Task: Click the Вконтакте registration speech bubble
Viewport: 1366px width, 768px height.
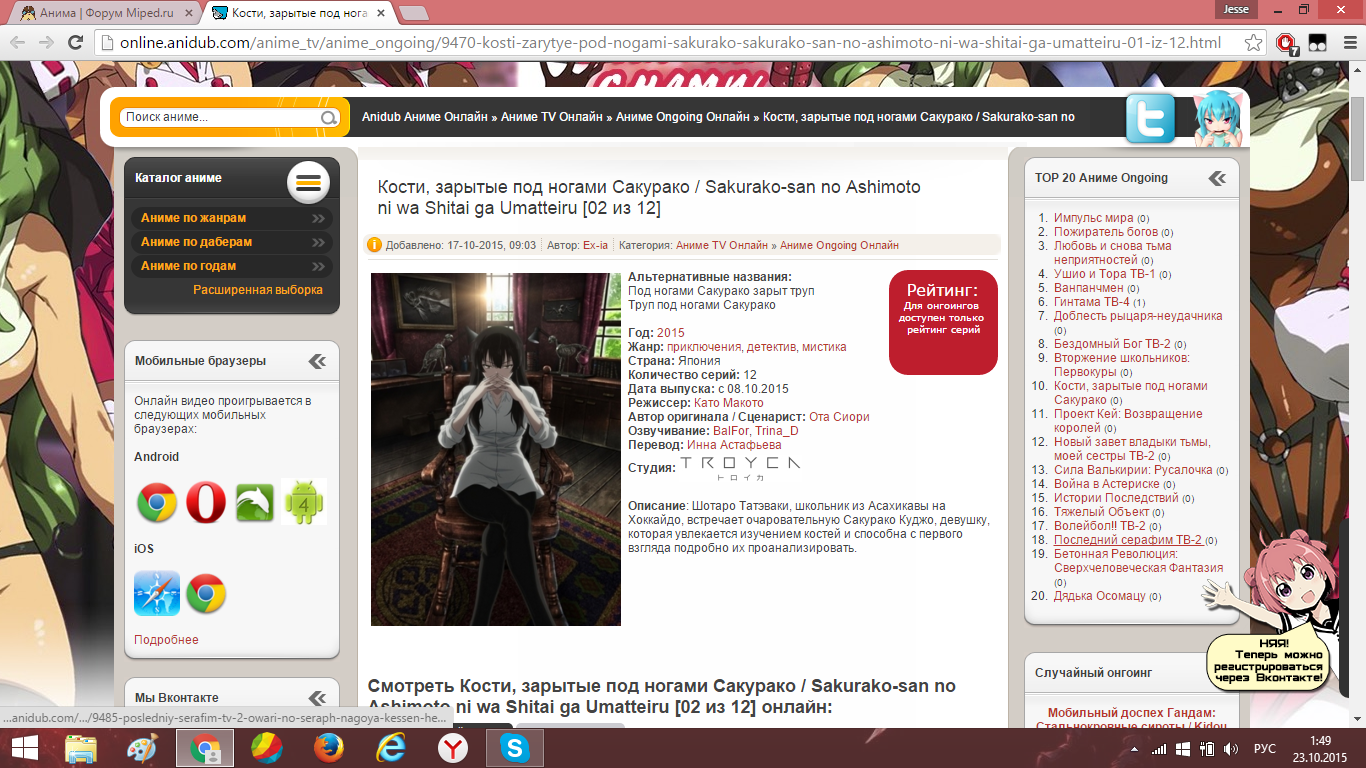Action: pyautogui.click(x=1269, y=662)
